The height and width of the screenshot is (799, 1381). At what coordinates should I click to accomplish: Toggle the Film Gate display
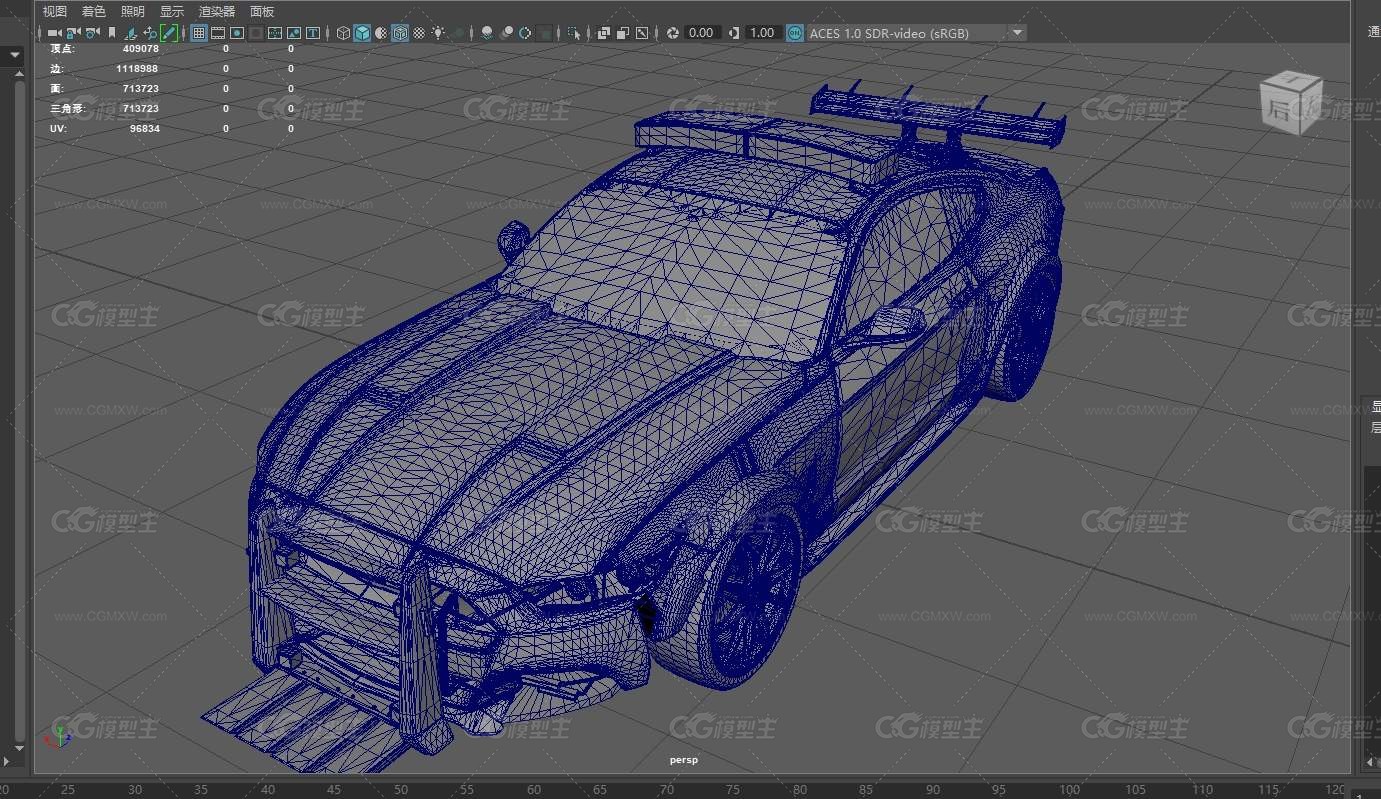(218, 33)
